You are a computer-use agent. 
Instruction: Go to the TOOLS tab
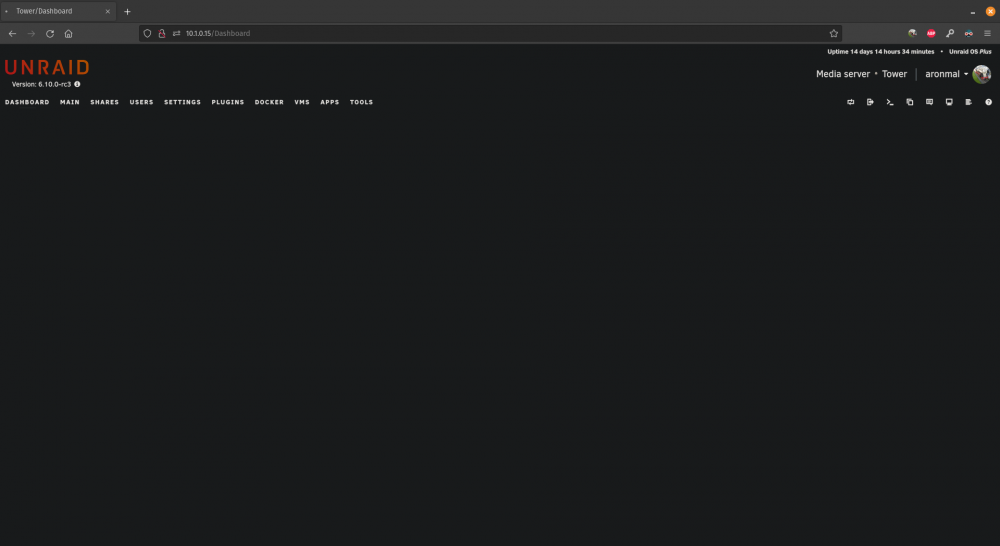pyautogui.click(x=361, y=102)
